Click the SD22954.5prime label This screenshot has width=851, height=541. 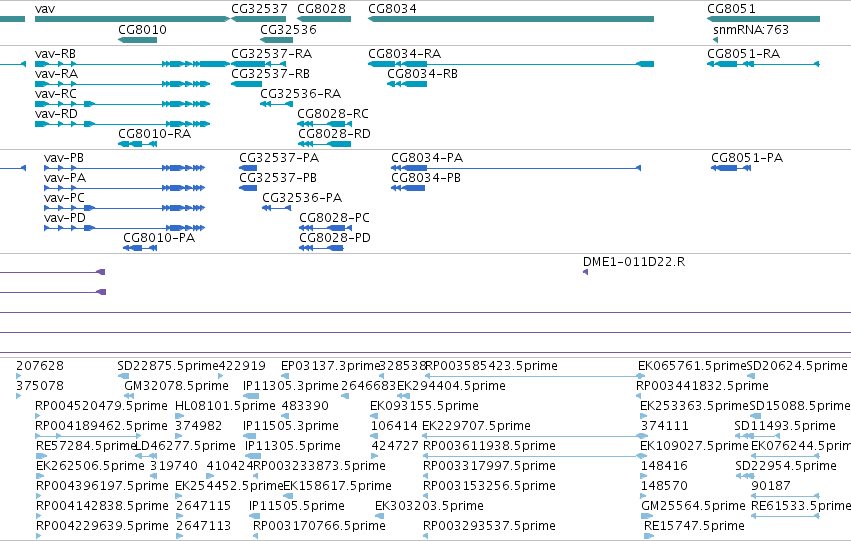(786, 466)
